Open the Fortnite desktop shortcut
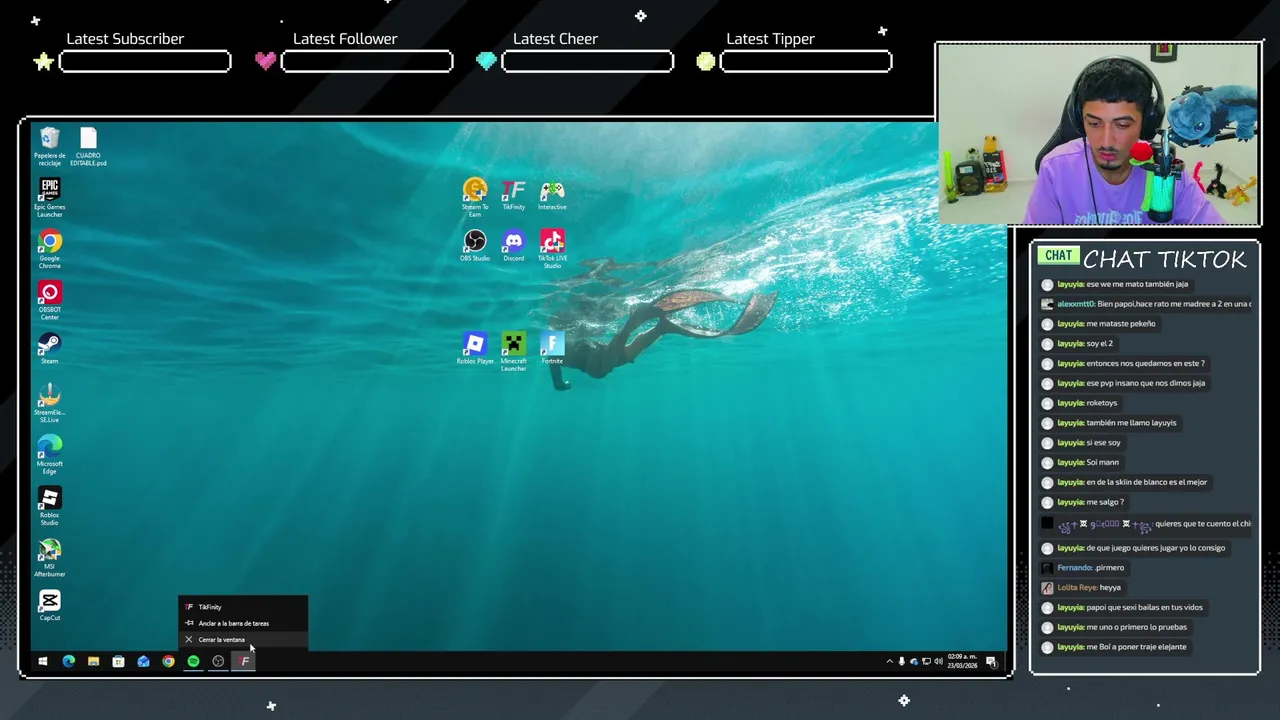1280x720 pixels. pyautogui.click(x=552, y=349)
